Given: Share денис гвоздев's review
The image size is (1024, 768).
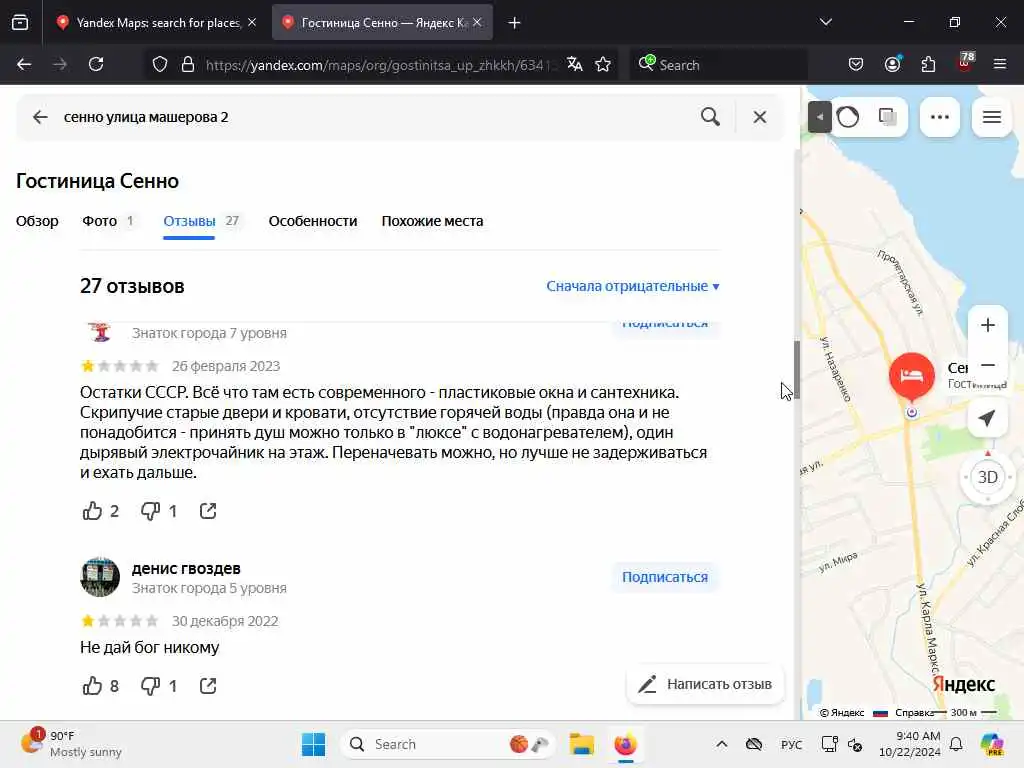Looking at the screenshot, I should click(208, 686).
